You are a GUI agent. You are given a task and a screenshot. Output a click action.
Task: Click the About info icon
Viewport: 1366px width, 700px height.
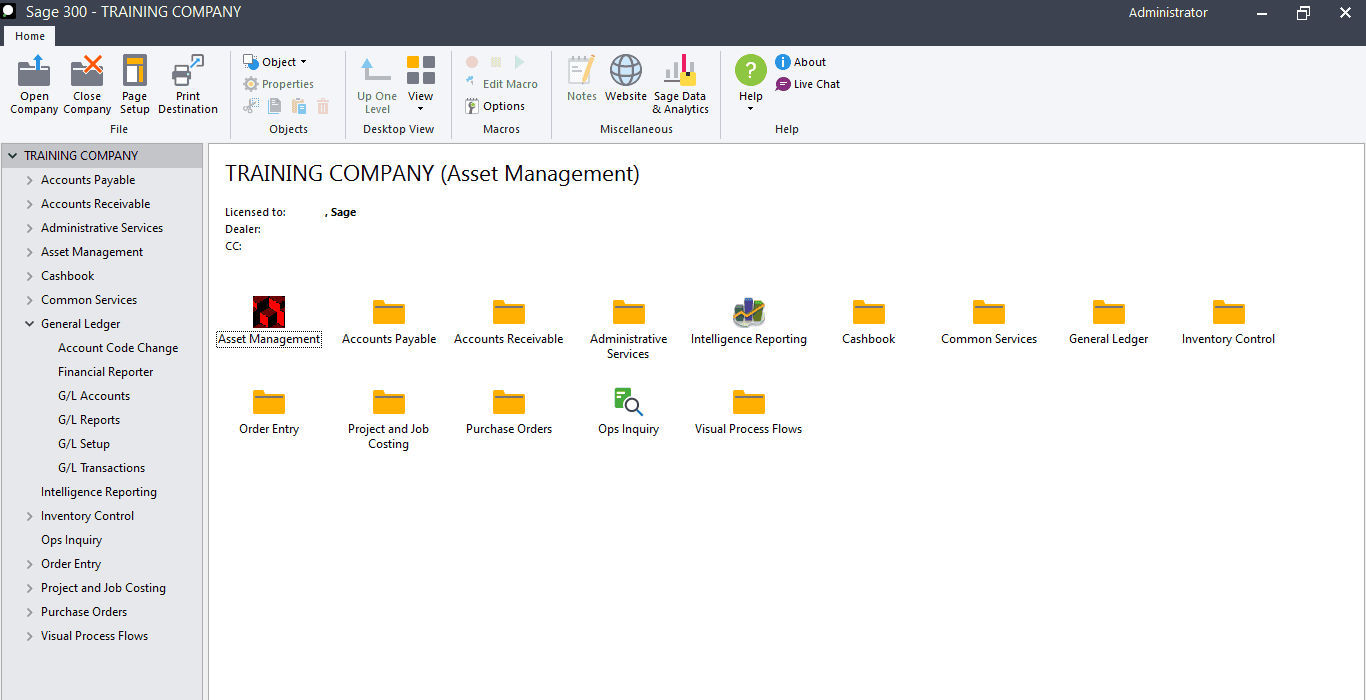[x=783, y=62]
